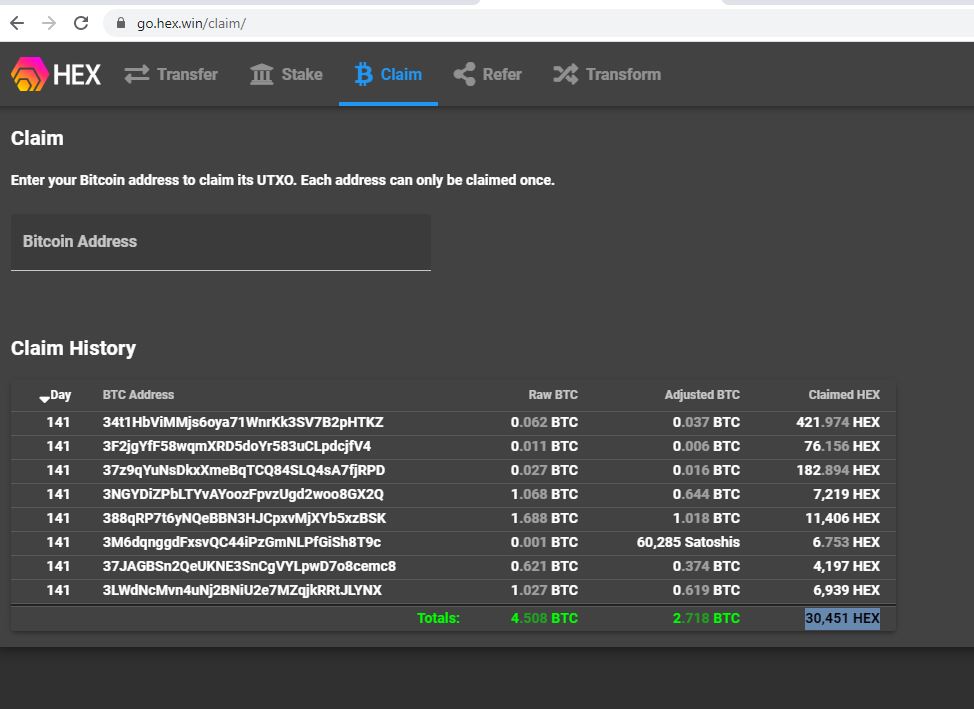Select address 3F2jgYfF58wqmXRD5doYr583uCLpdcjfV4
The height and width of the screenshot is (709, 974).
click(x=237, y=446)
